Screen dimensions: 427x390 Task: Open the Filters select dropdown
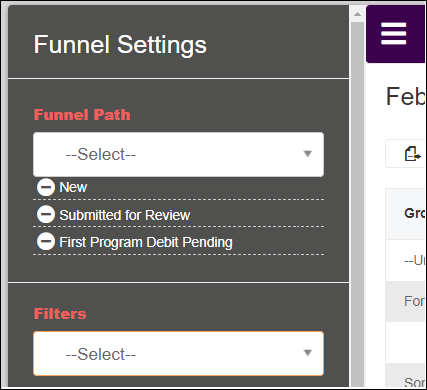(x=178, y=354)
